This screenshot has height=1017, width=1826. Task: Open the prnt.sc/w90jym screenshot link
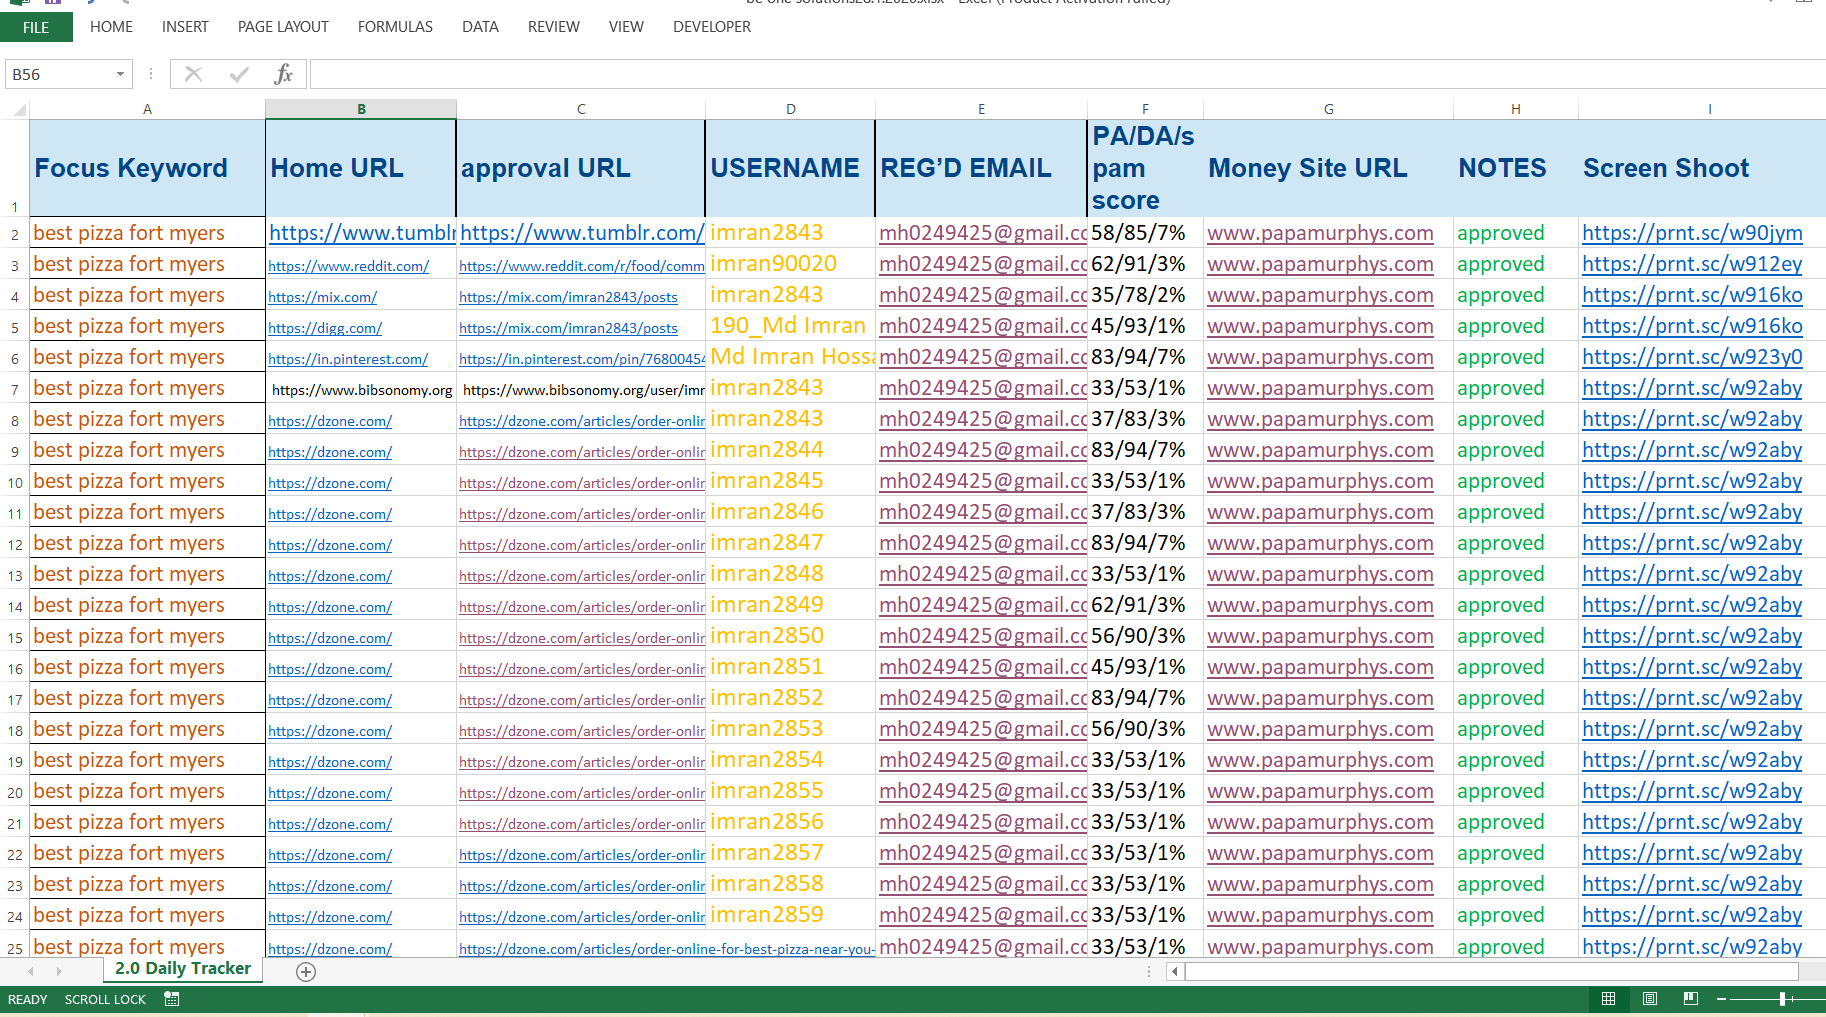(x=1692, y=233)
